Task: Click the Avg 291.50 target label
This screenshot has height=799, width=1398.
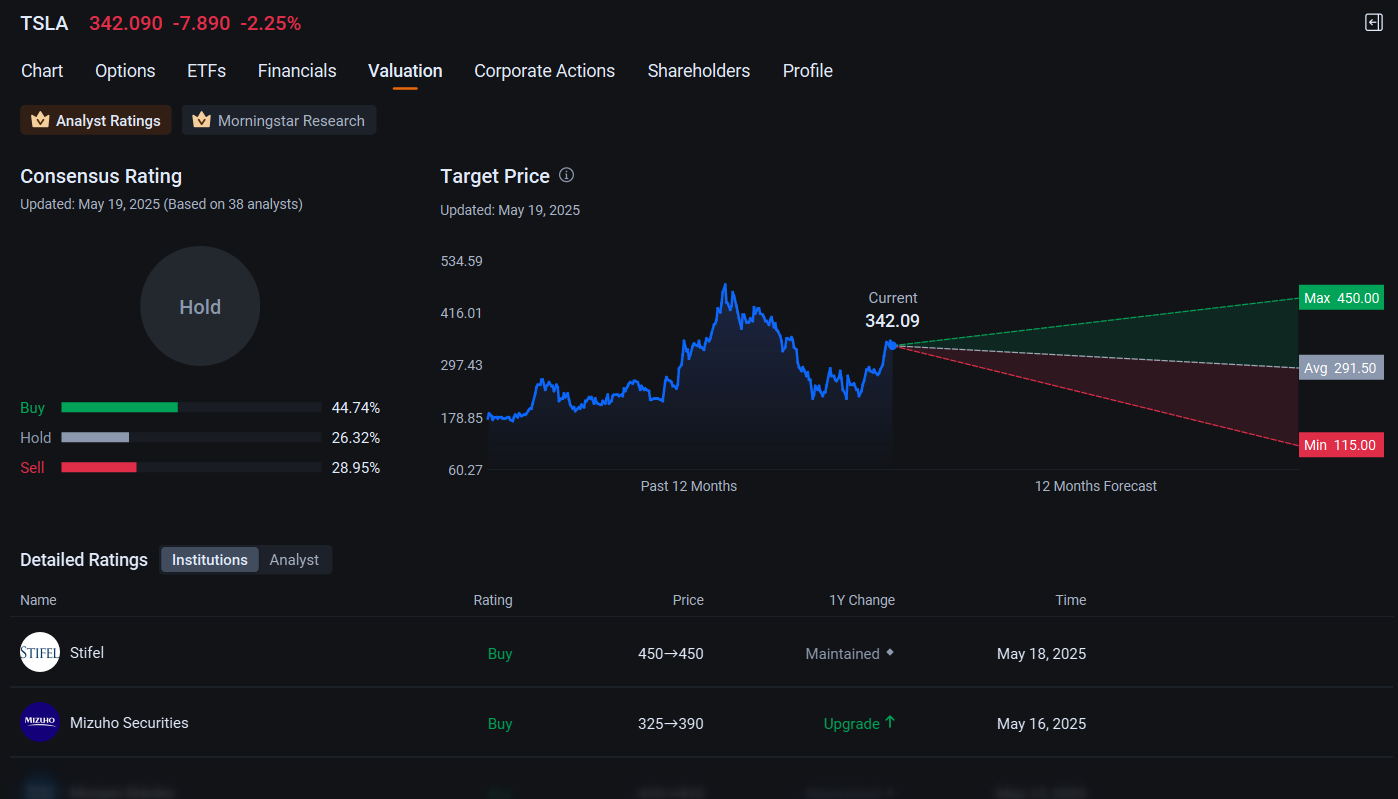Action: (1341, 367)
